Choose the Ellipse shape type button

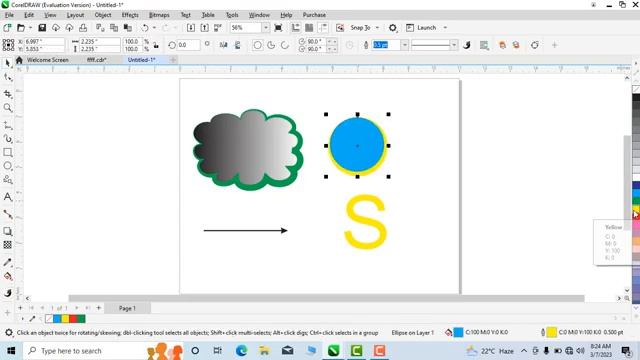pos(258,45)
